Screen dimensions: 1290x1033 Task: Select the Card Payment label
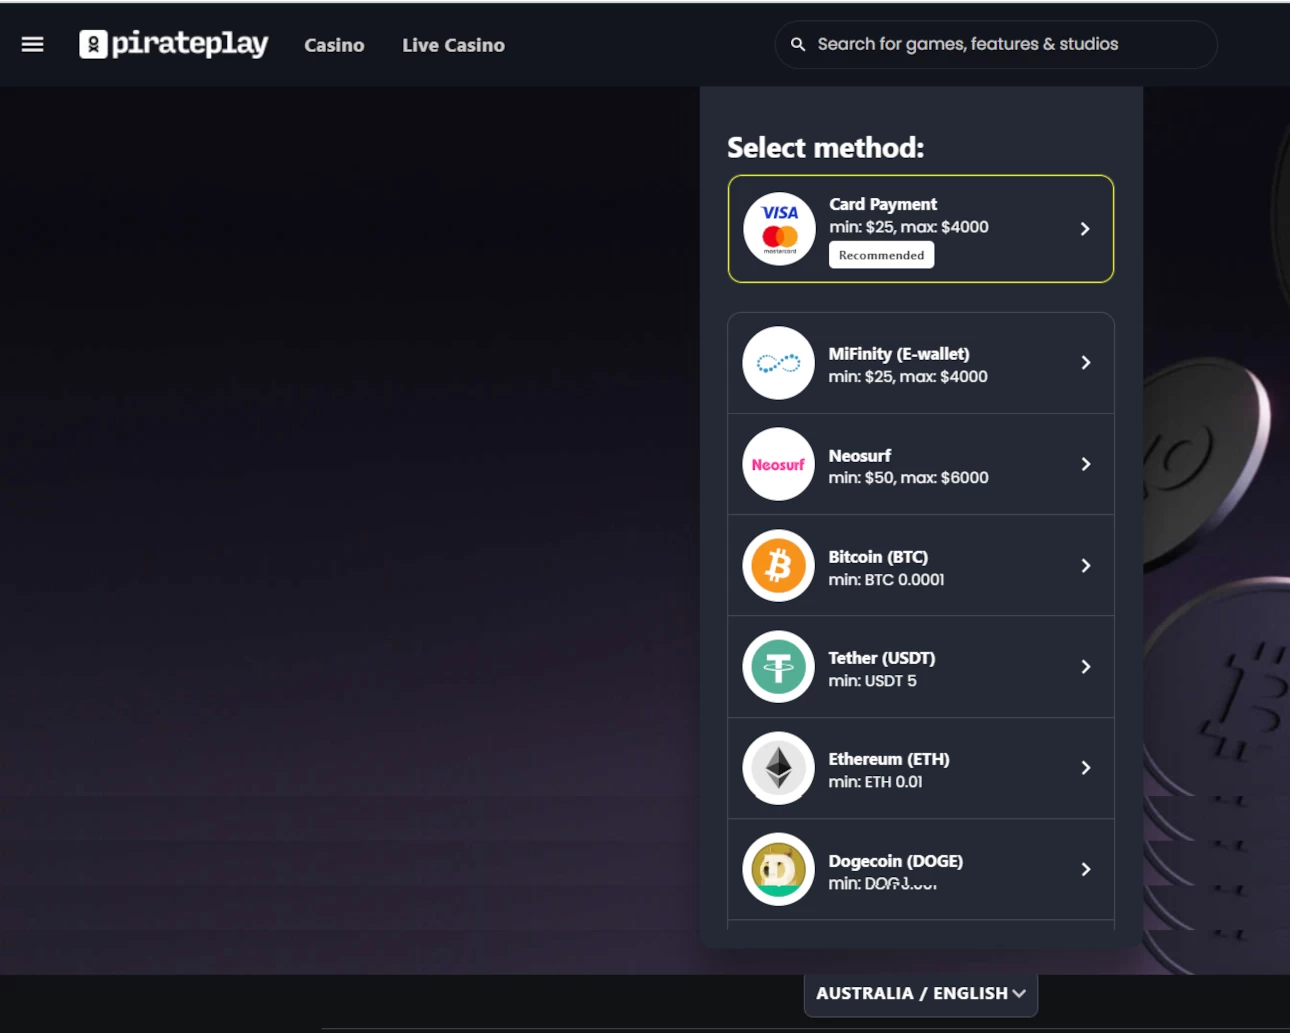[883, 204]
